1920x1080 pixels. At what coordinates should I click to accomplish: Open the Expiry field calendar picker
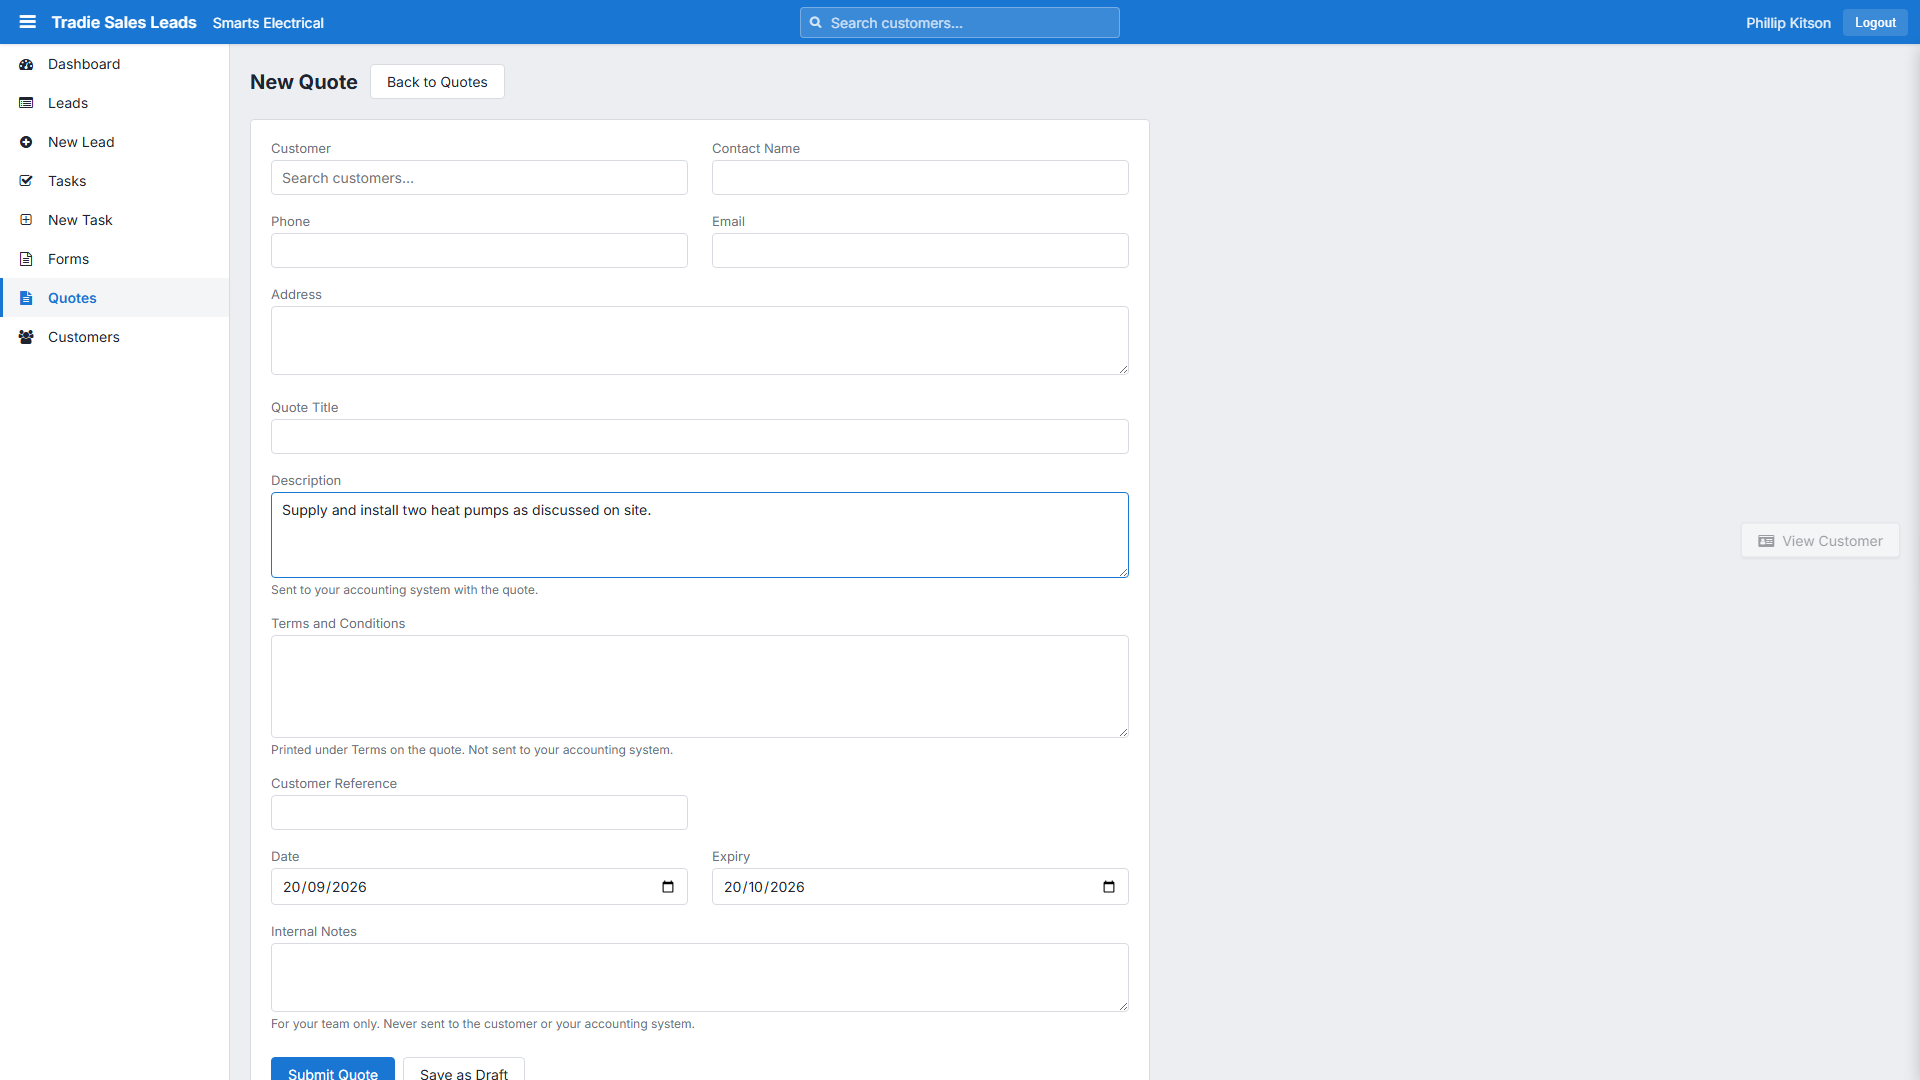pyautogui.click(x=1109, y=887)
